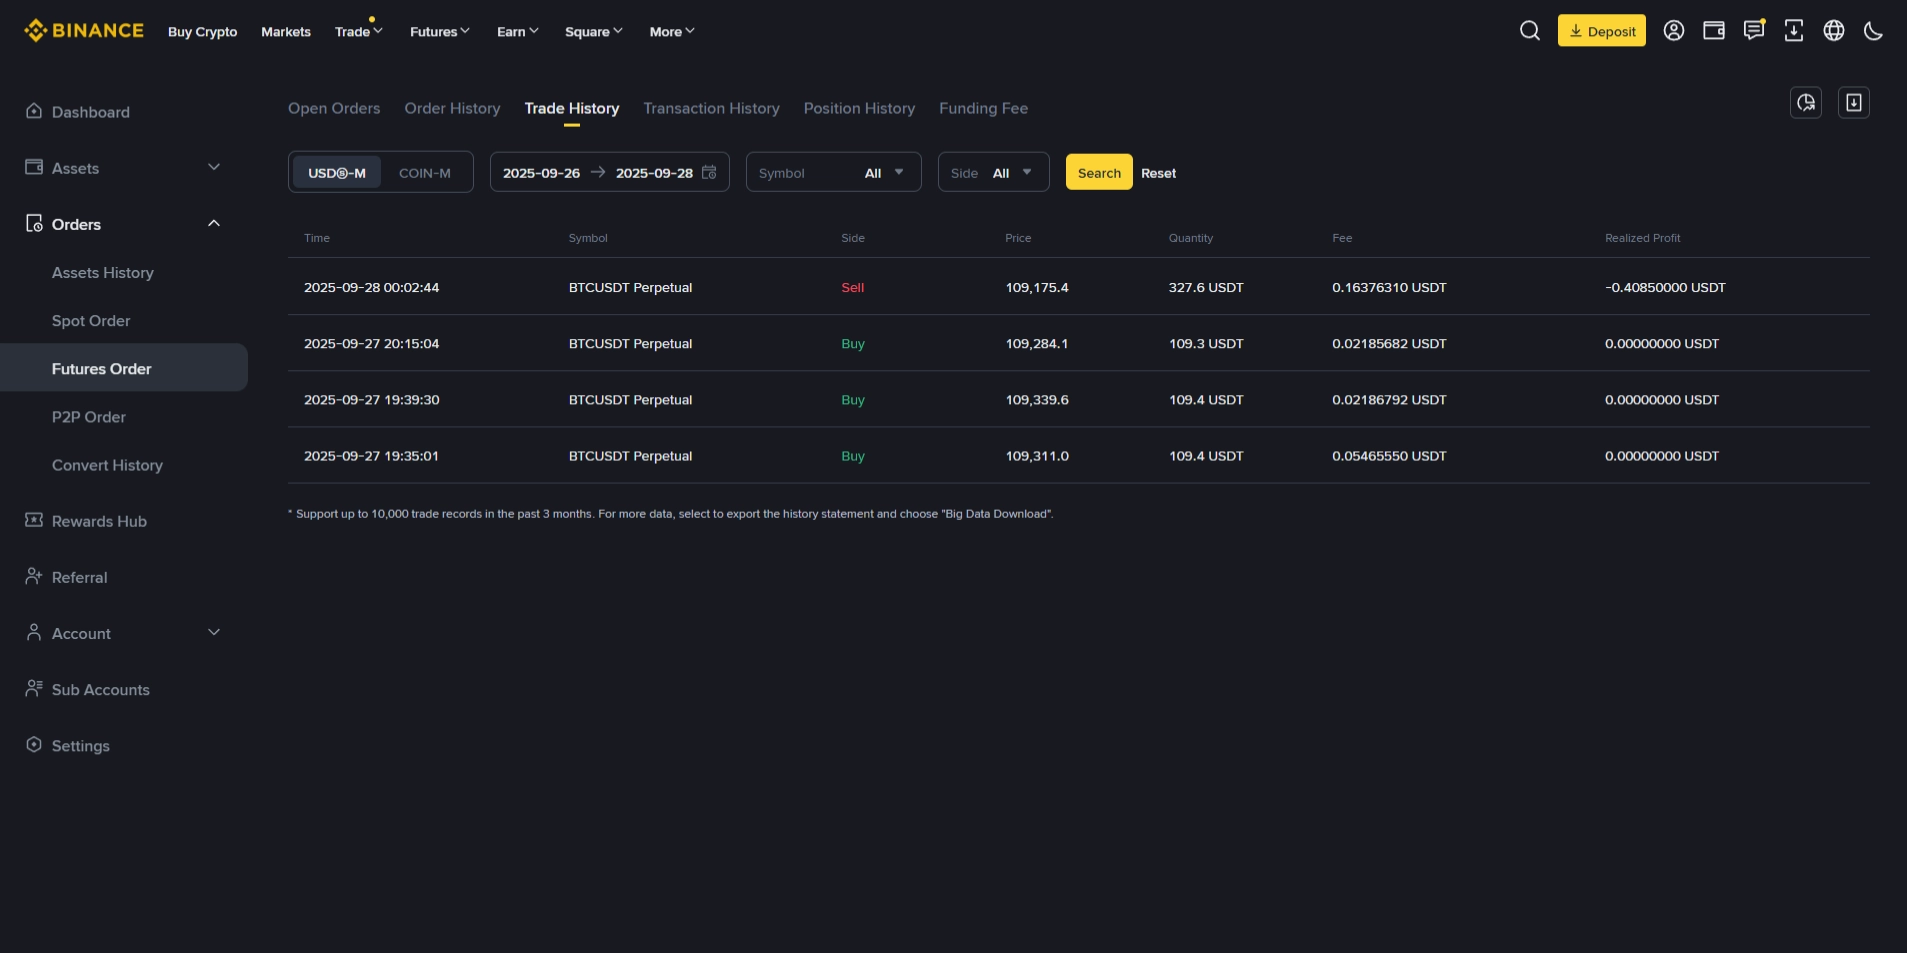Open the search magnifier icon

pos(1529,31)
